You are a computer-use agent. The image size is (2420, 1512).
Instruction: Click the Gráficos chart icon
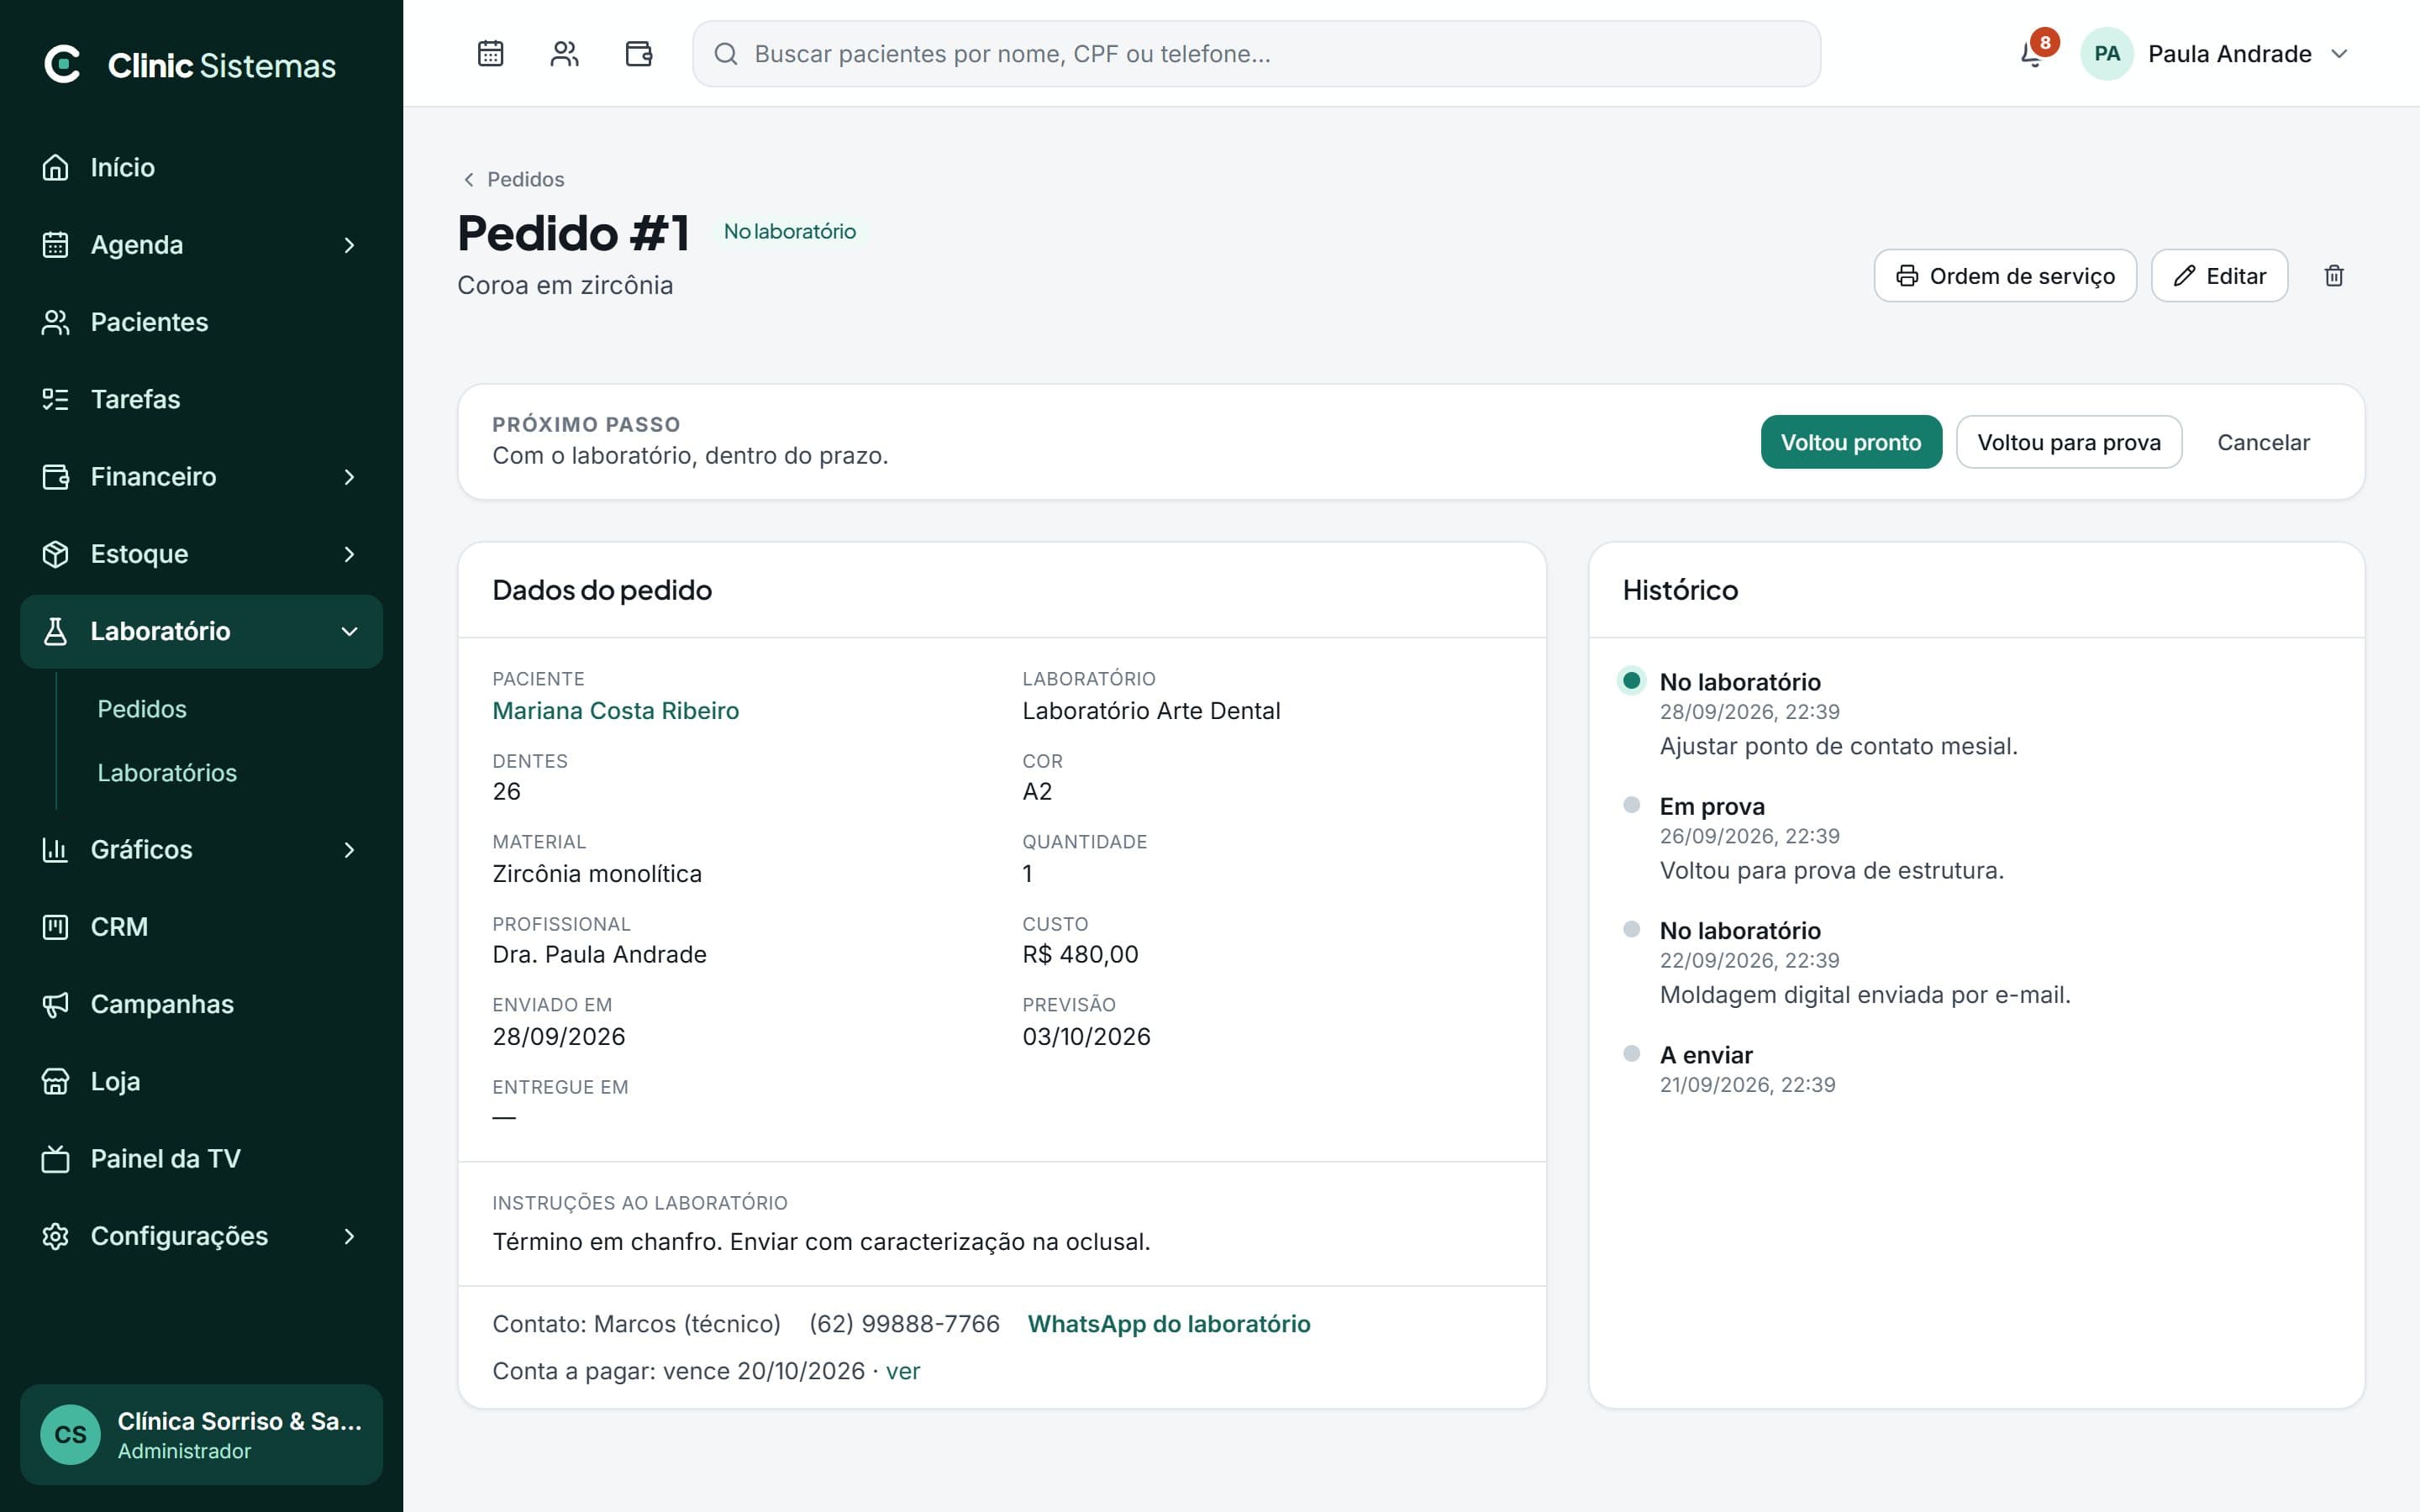[56, 850]
